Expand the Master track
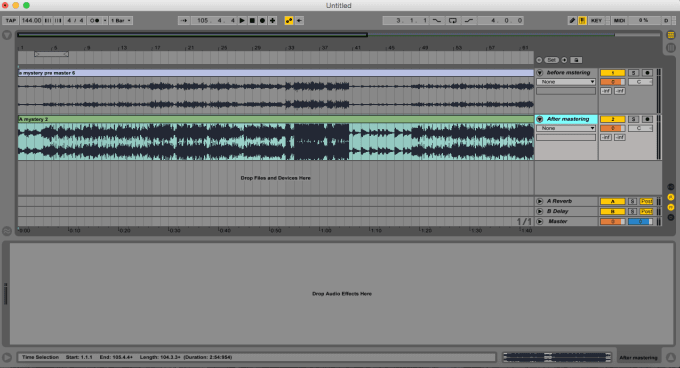This screenshot has height=368, width=680. tap(539, 221)
